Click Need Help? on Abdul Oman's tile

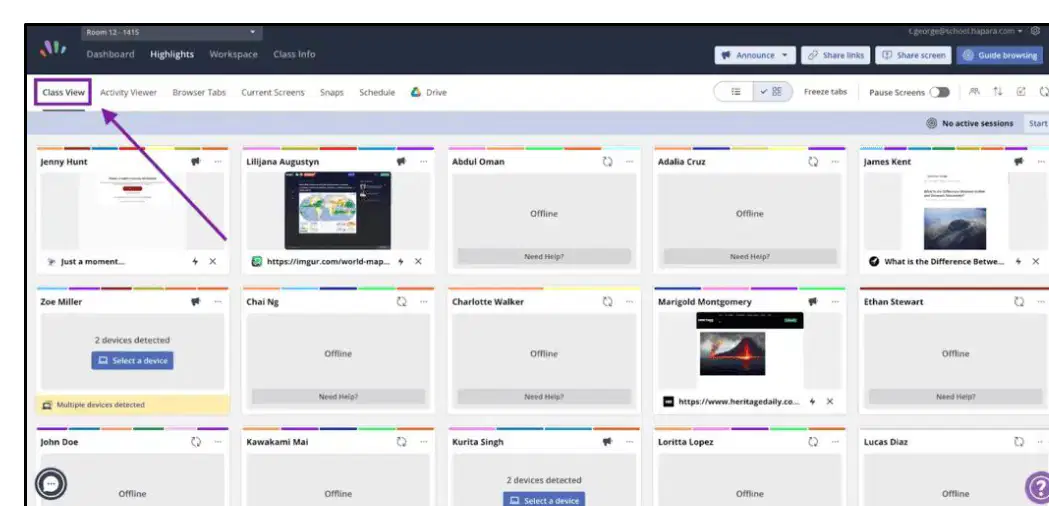[544, 256]
